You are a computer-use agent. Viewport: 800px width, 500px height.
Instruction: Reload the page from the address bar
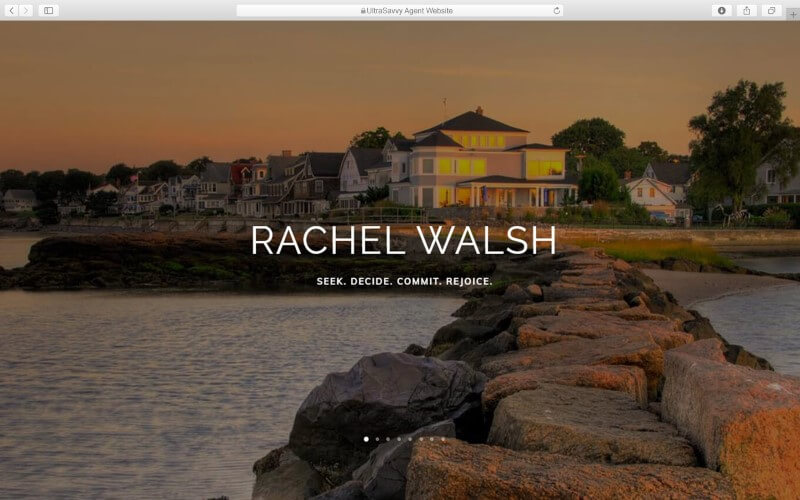(x=556, y=10)
